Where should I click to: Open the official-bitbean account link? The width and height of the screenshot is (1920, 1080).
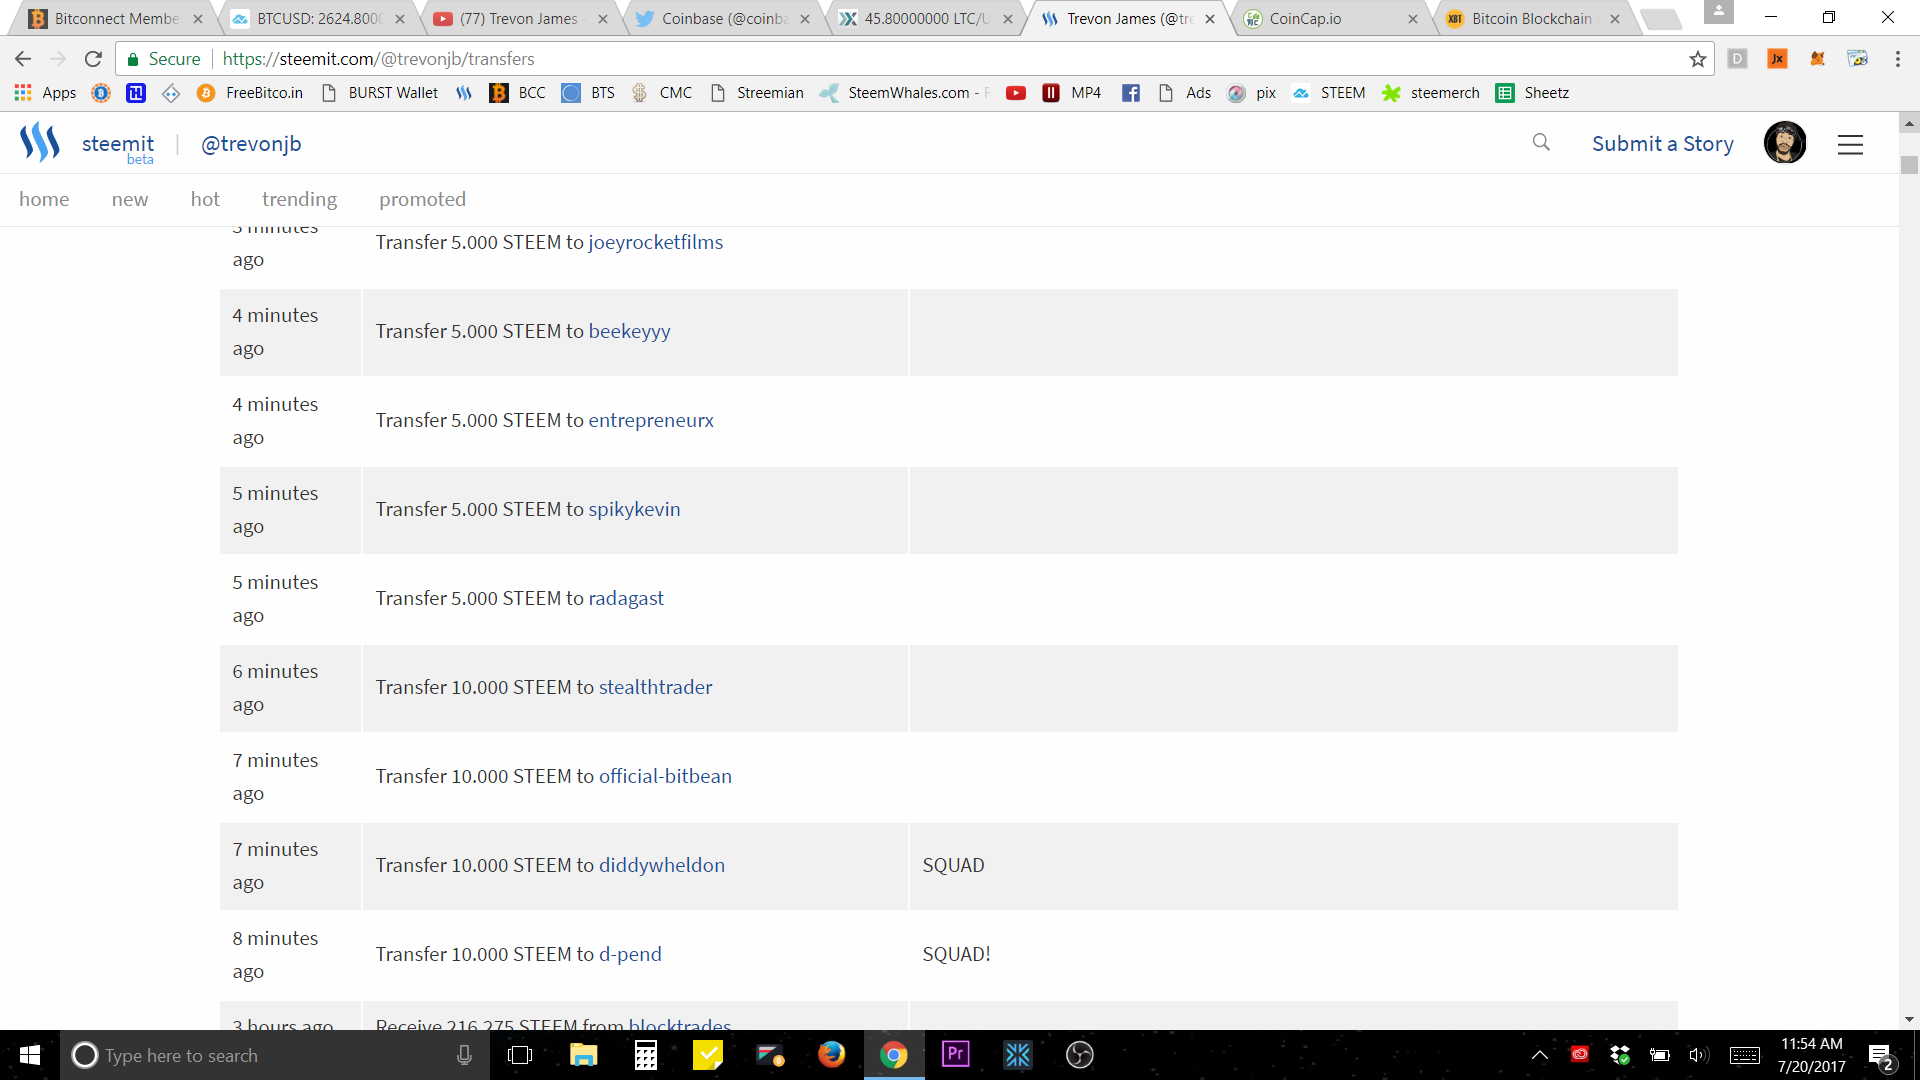tap(665, 776)
